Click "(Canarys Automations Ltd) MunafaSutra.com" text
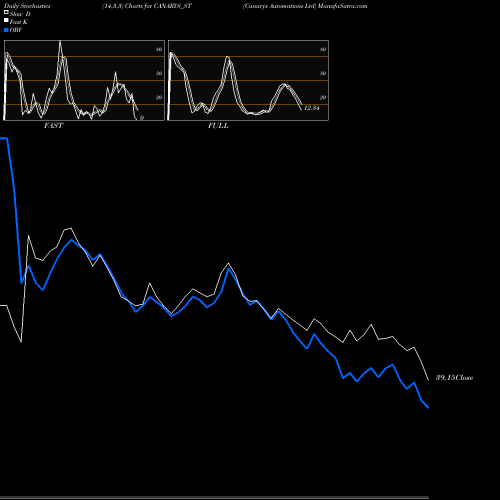The height and width of the screenshot is (500, 500). pos(305,6)
